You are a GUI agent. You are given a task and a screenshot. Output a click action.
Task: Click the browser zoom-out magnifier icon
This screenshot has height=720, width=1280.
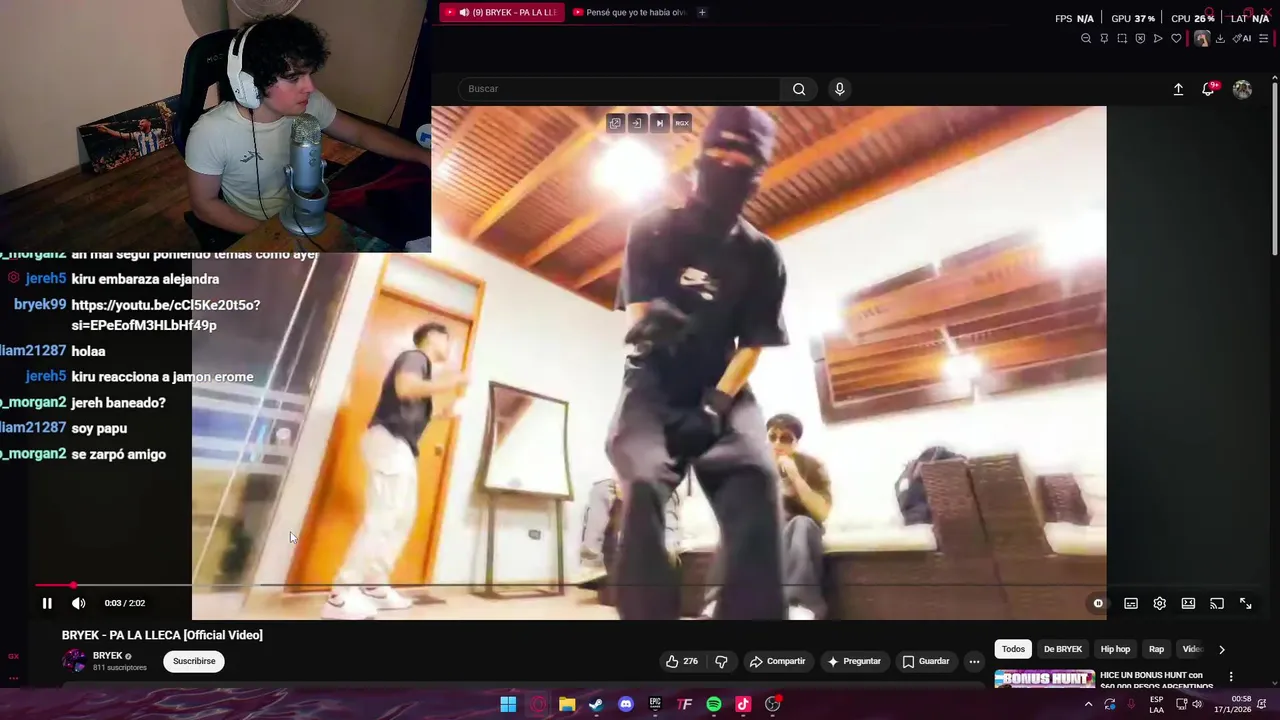point(1086,38)
